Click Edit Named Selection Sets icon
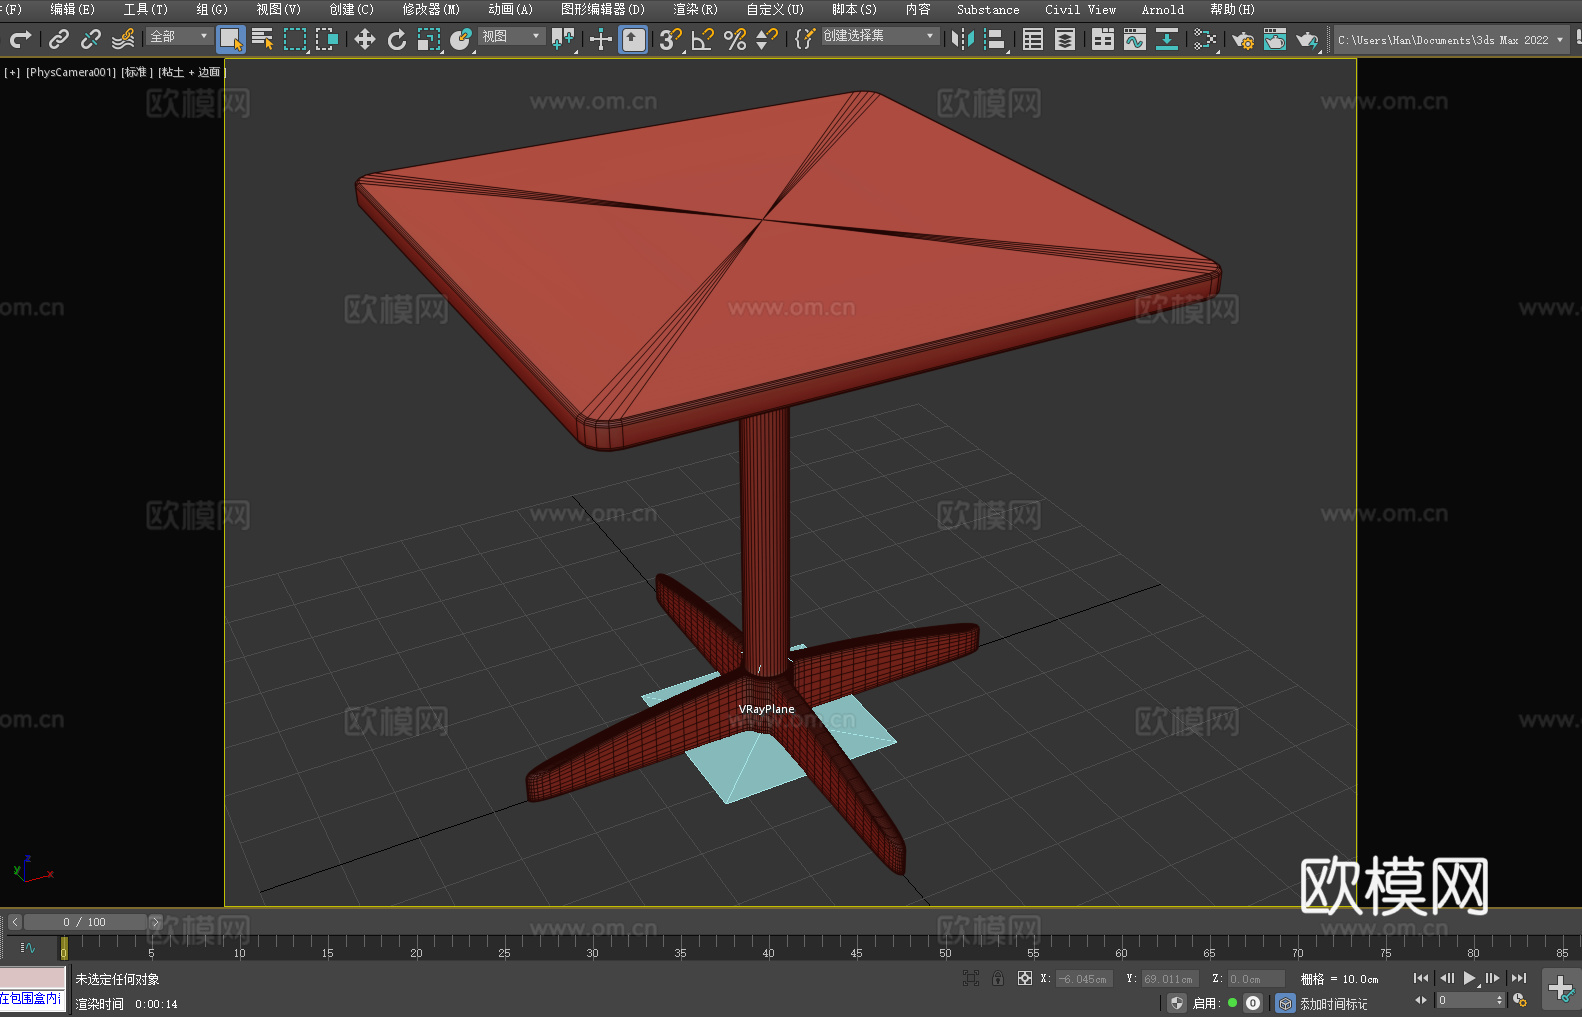This screenshot has width=1582, height=1017. point(805,39)
